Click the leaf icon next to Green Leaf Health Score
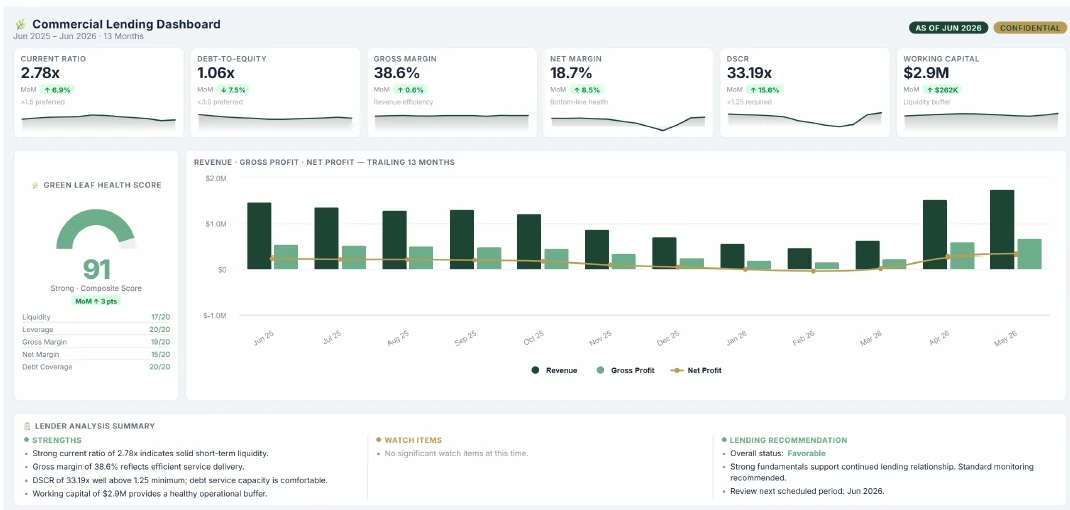The height and width of the screenshot is (510, 1070). tap(35, 185)
